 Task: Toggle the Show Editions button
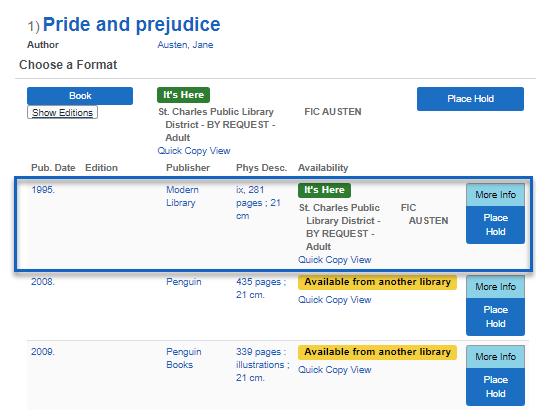point(62,113)
